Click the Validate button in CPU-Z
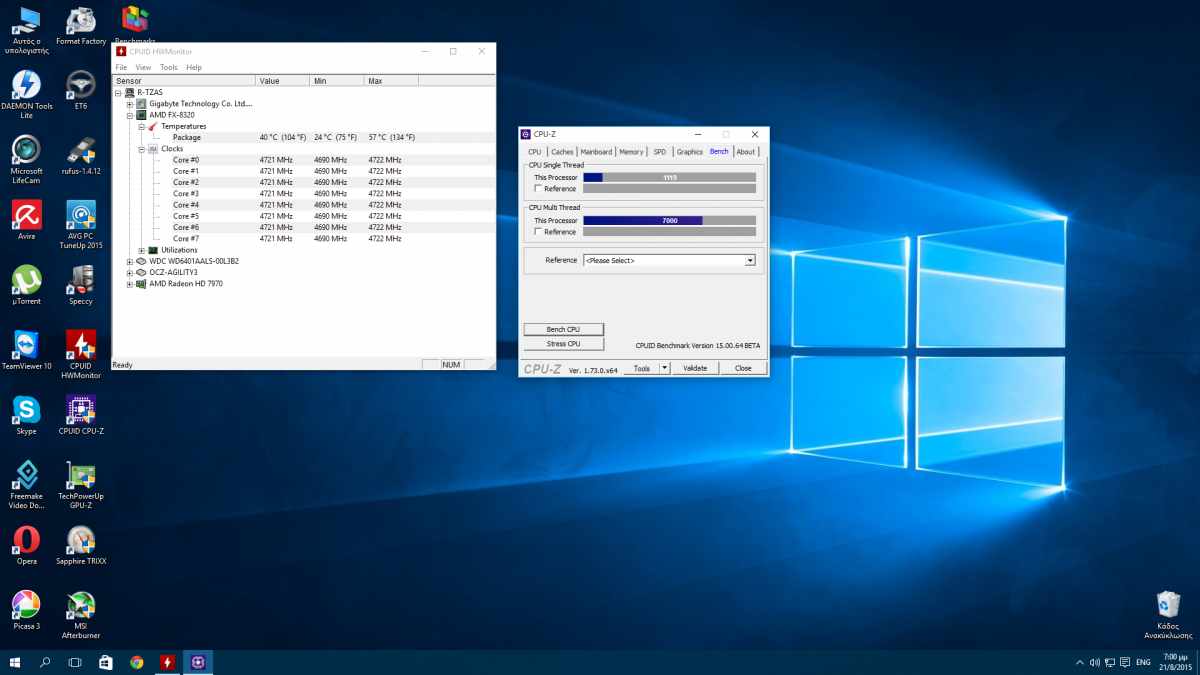 695,368
